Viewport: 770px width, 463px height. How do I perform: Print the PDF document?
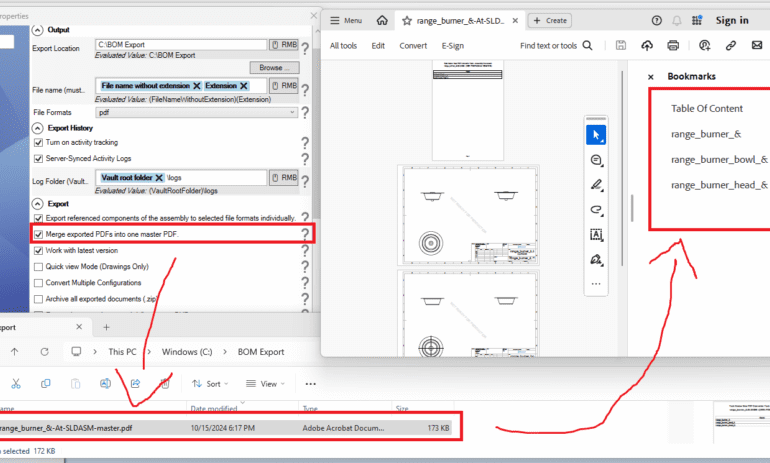coord(673,46)
